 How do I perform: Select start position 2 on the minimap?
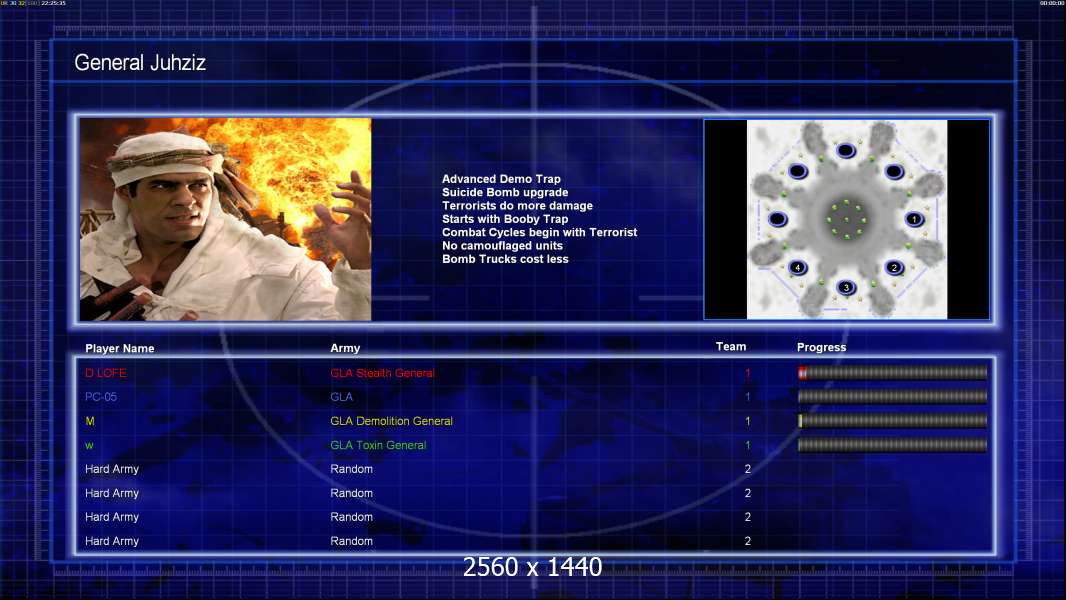click(x=895, y=268)
